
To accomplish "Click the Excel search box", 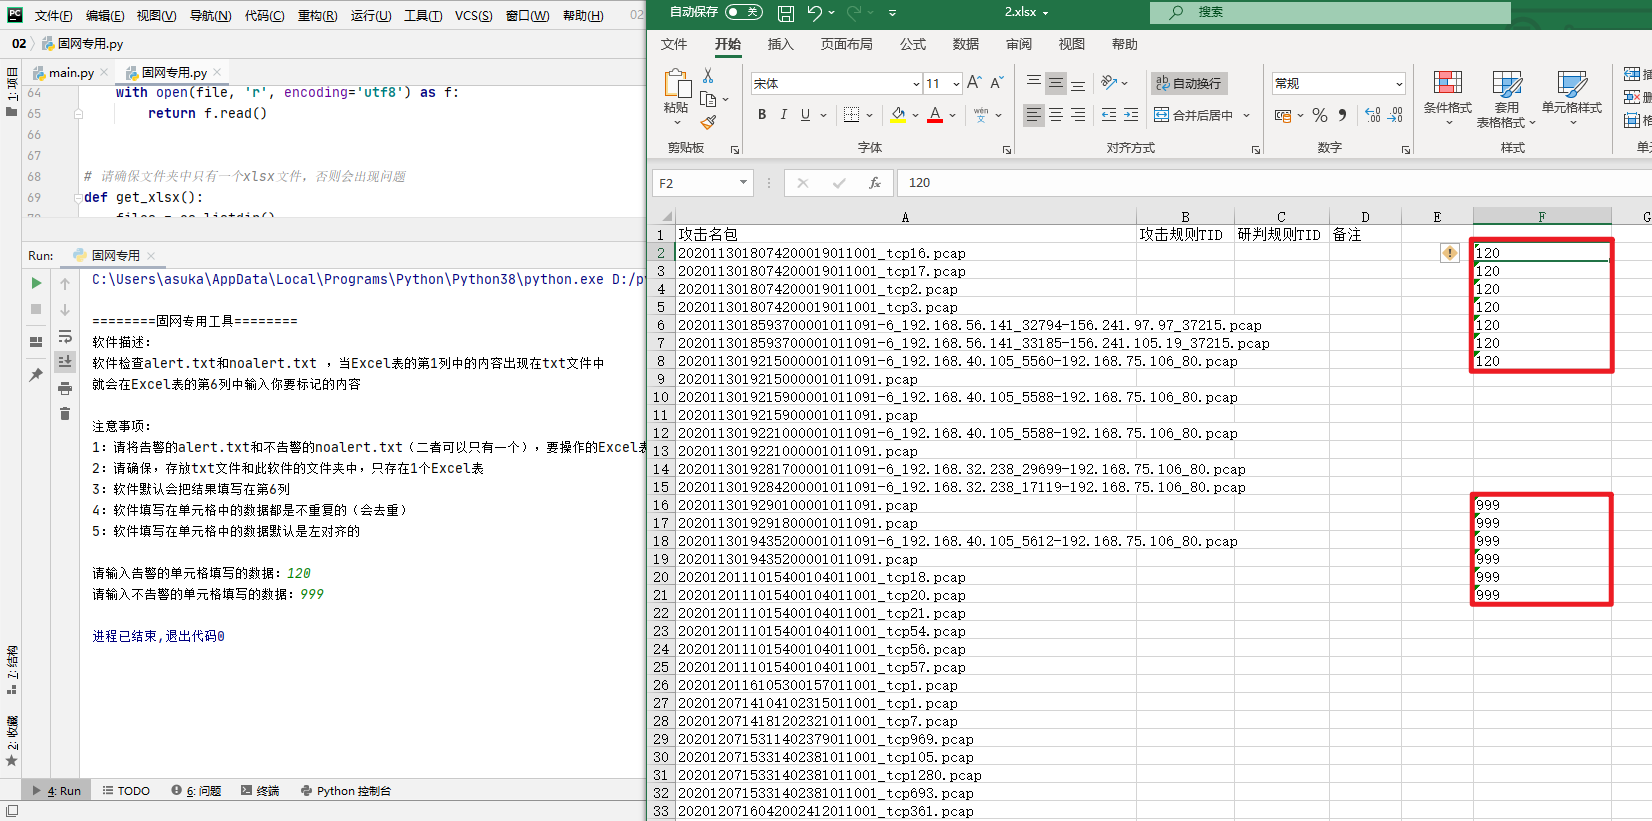I will point(1330,12).
